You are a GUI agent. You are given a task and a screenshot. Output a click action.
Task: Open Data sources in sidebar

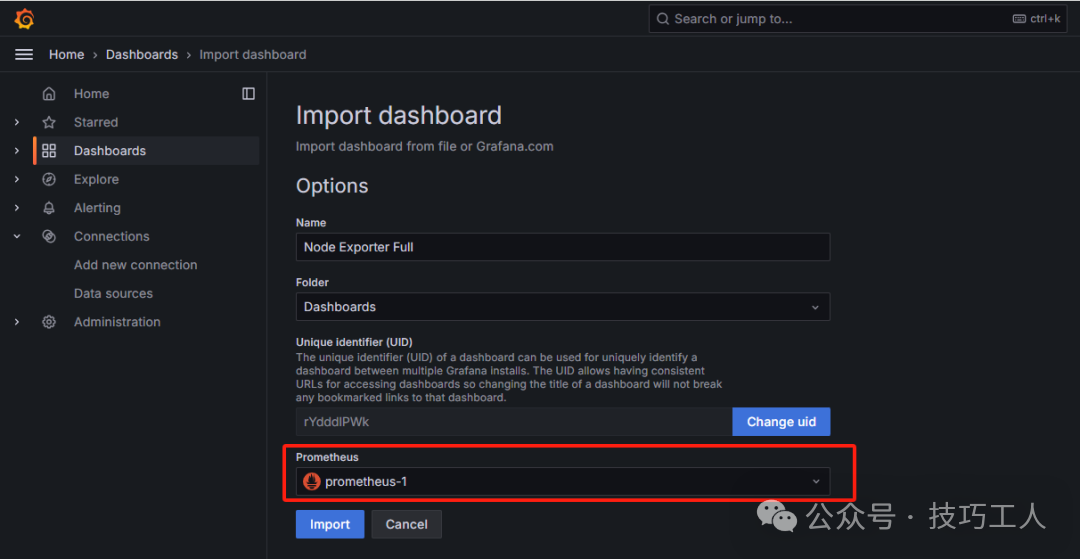tap(113, 294)
